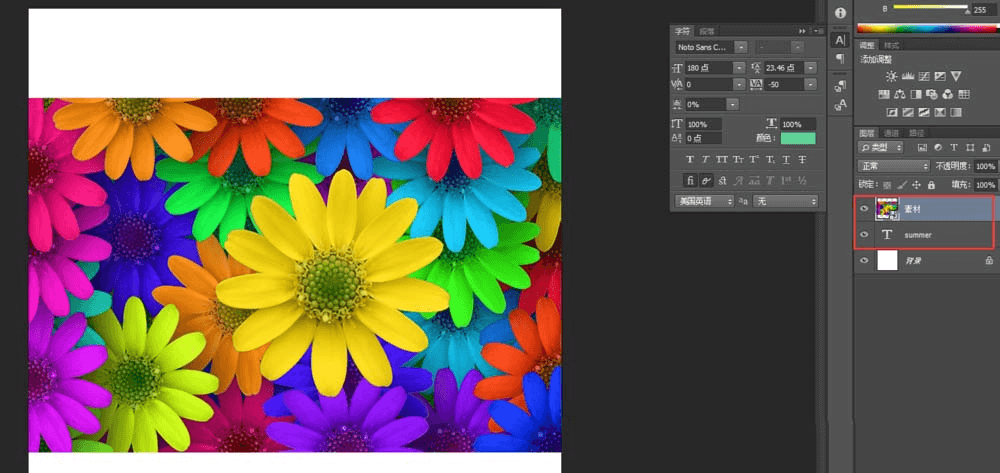Add a Photo Filter adjustment
Image resolution: width=1000 pixels, height=473 pixels.
932,94
